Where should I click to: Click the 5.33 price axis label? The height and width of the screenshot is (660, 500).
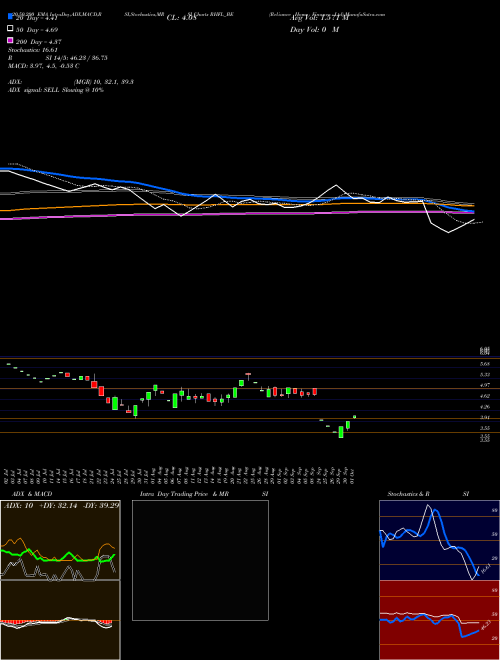click(485, 374)
